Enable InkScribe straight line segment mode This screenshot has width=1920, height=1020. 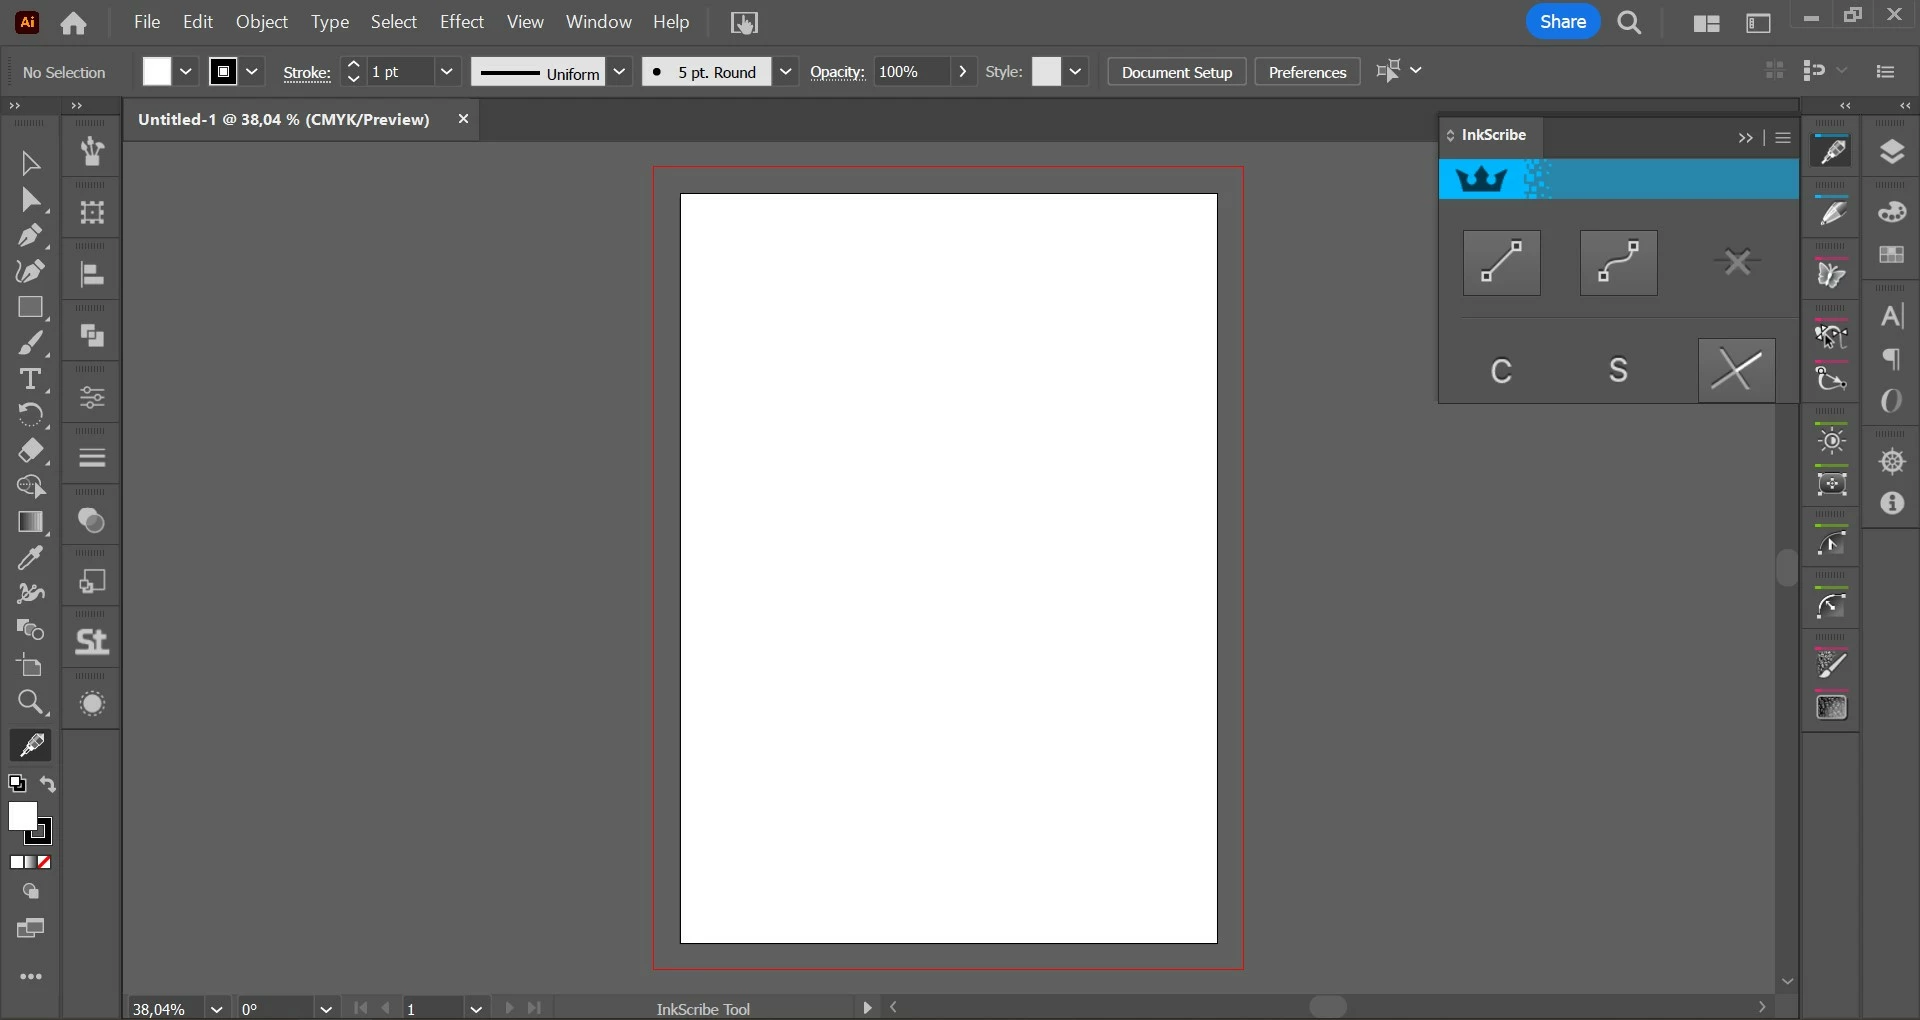coord(1502,263)
